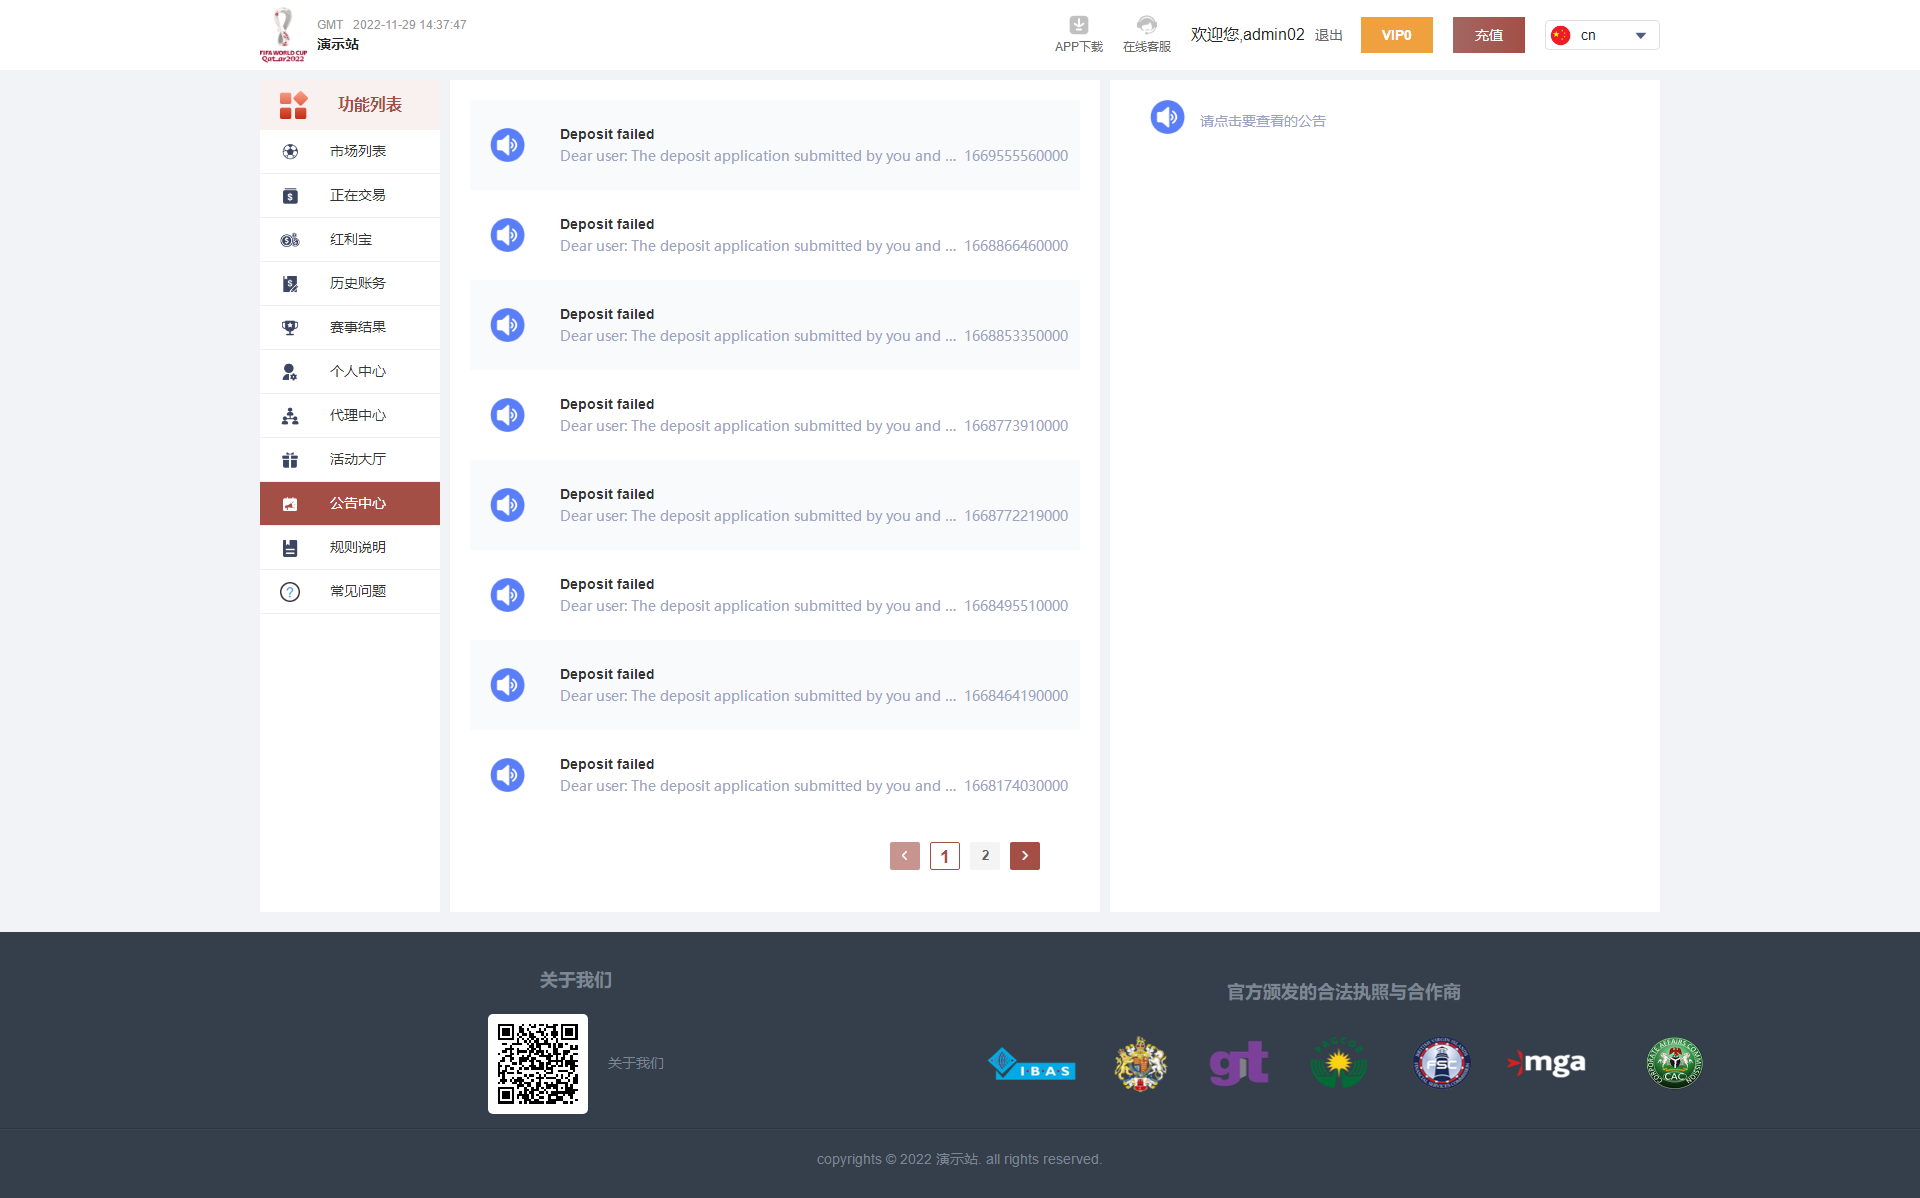Click the 充值 recharge button
The height and width of the screenshot is (1198, 1920).
[1488, 35]
